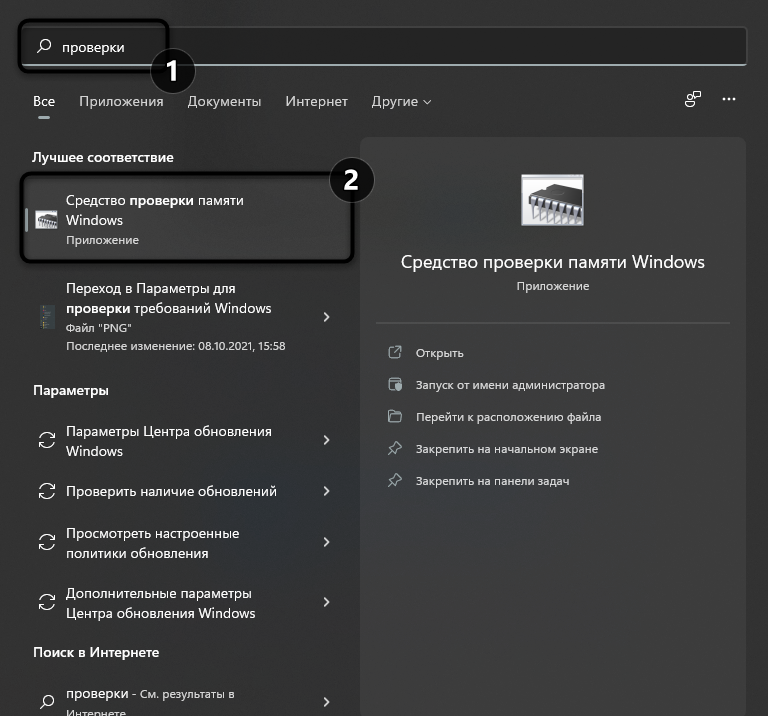Expand Windows Update settings result chevron
Viewport: 768px width, 716px height.
[327, 441]
